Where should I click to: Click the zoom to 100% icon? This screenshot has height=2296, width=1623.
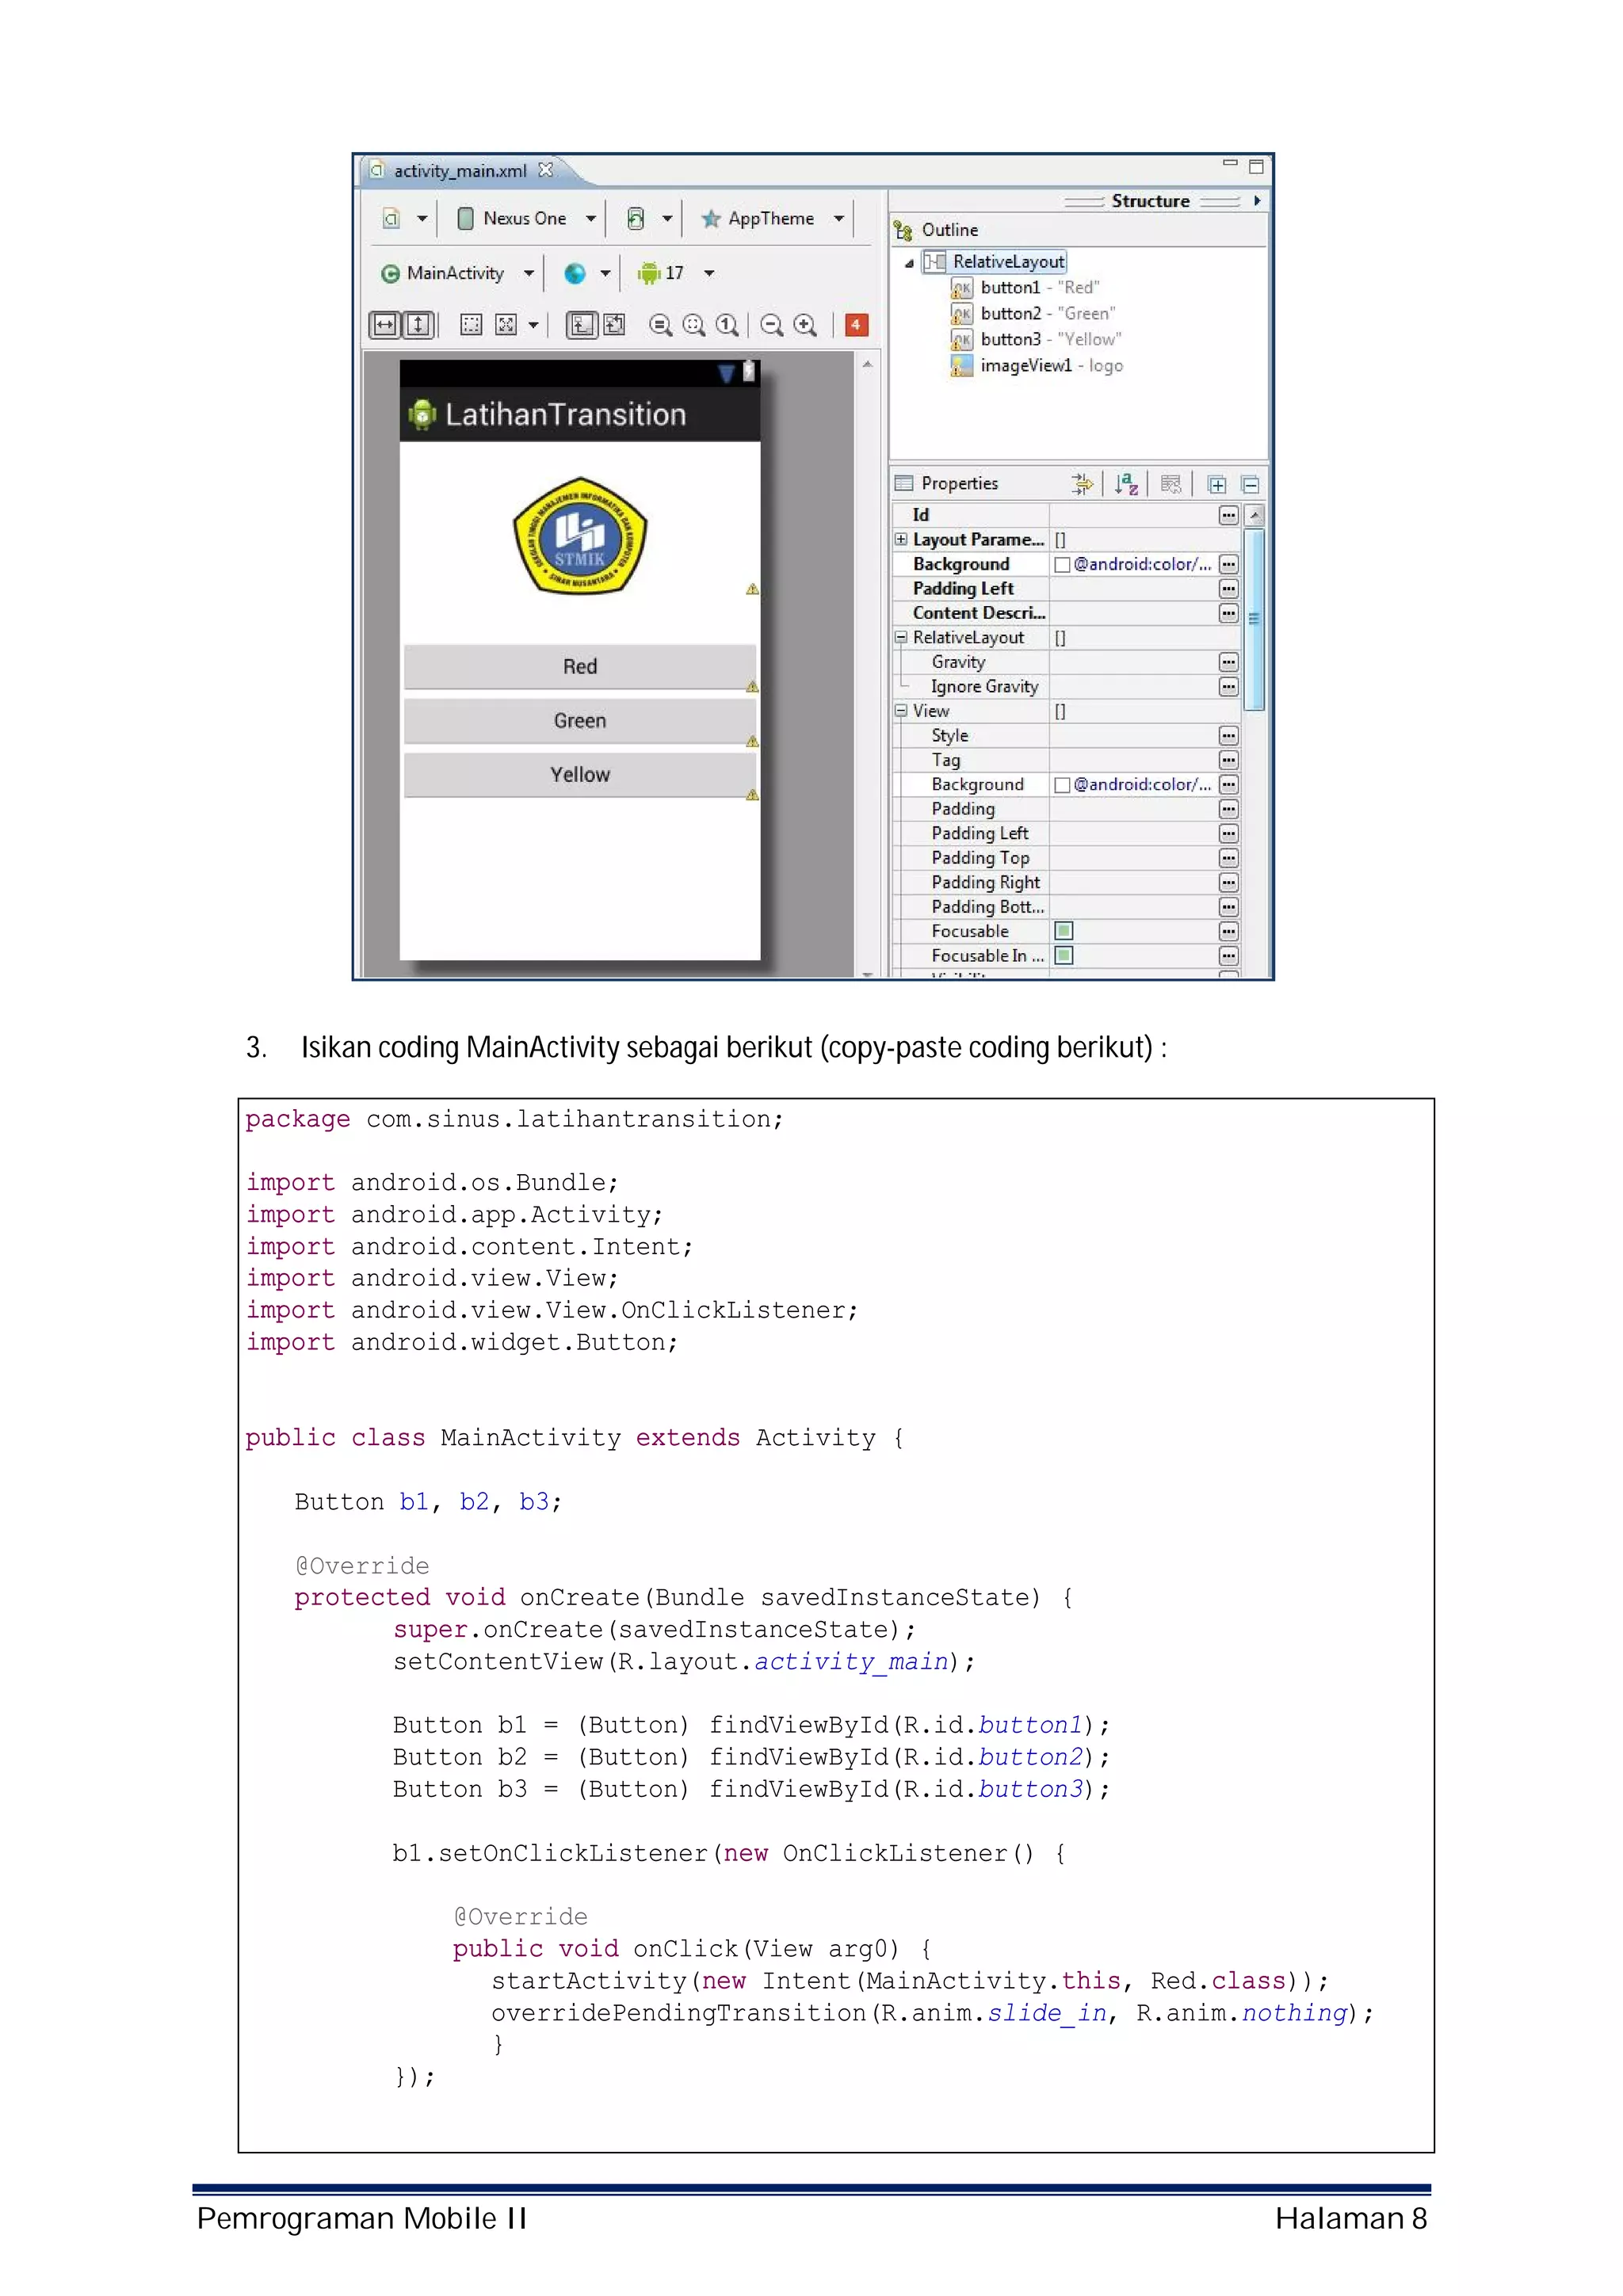(x=727, y=325)
